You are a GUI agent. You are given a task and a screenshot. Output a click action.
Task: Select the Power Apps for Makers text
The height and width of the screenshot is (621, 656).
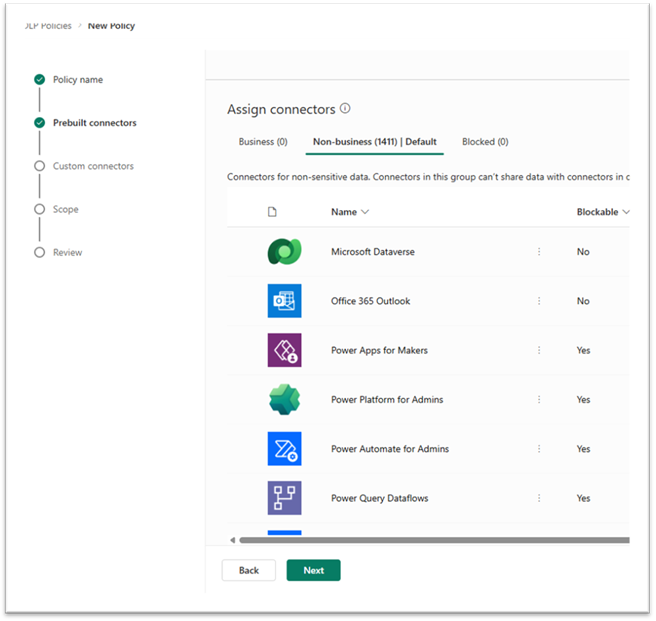pyautogui.click(x=379, y=350)
